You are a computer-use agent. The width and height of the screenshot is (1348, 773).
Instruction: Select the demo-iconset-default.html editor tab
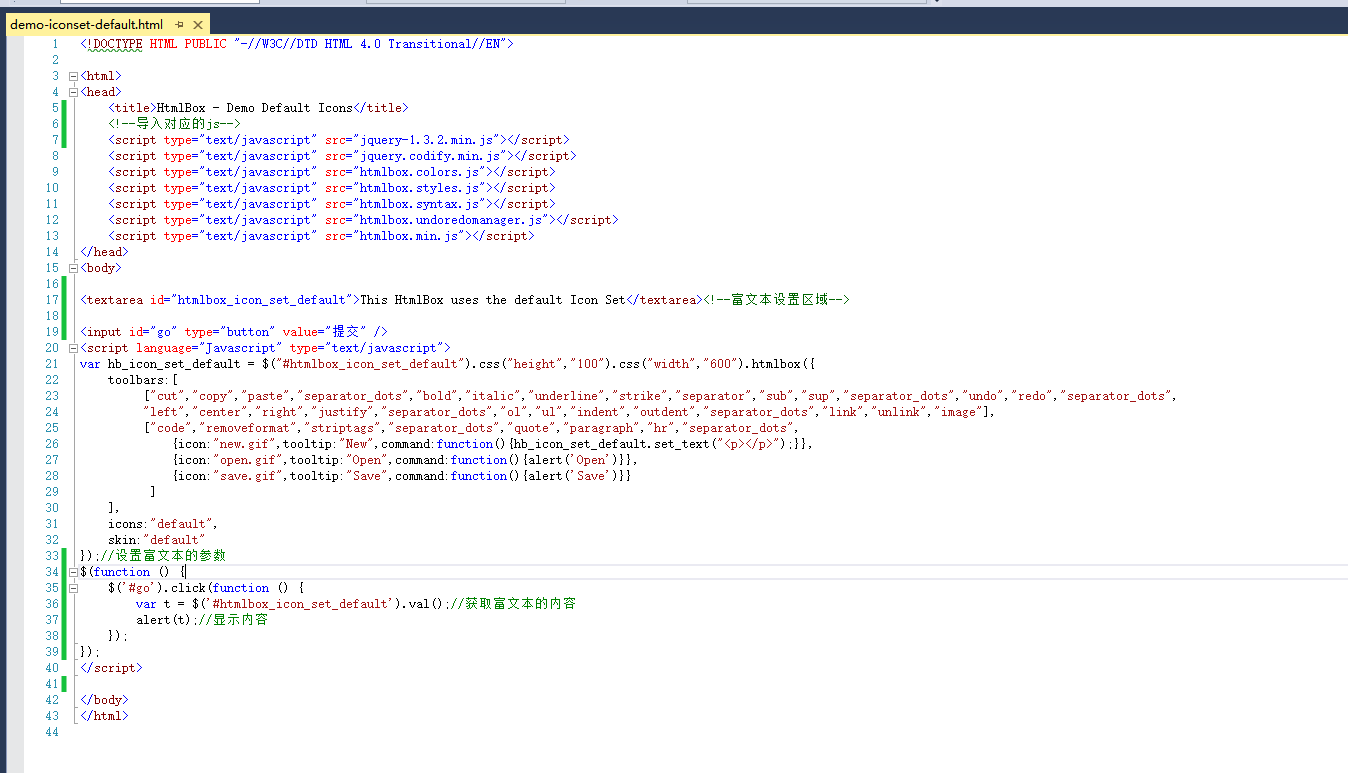coord(86,24)
